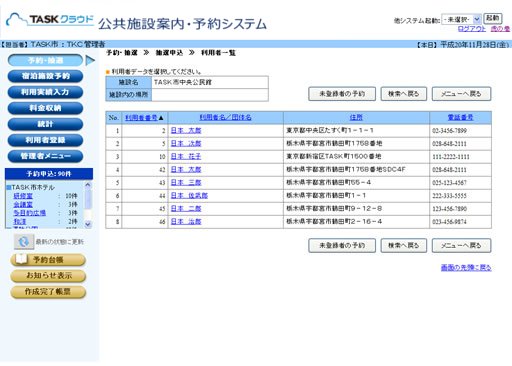This screenshot has width=512, height=366.
Task: Click the 研修室 link in the sidebar
Action: [23, 196]
